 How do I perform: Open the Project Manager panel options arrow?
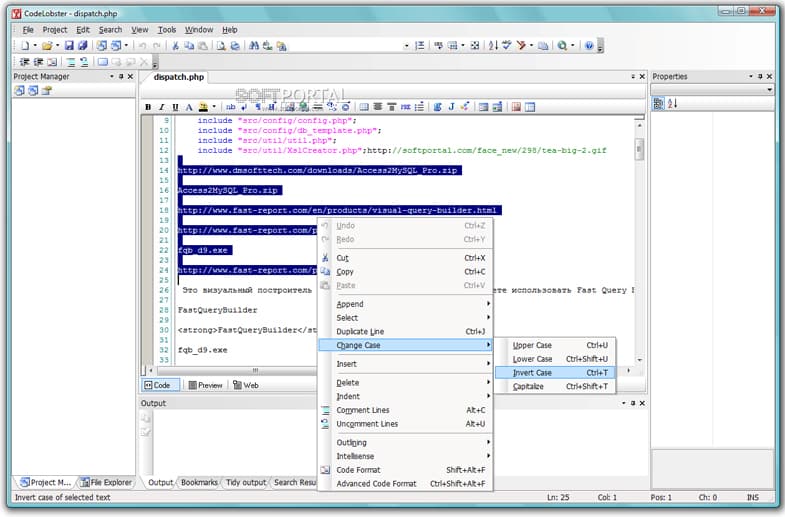pos(112,77)
